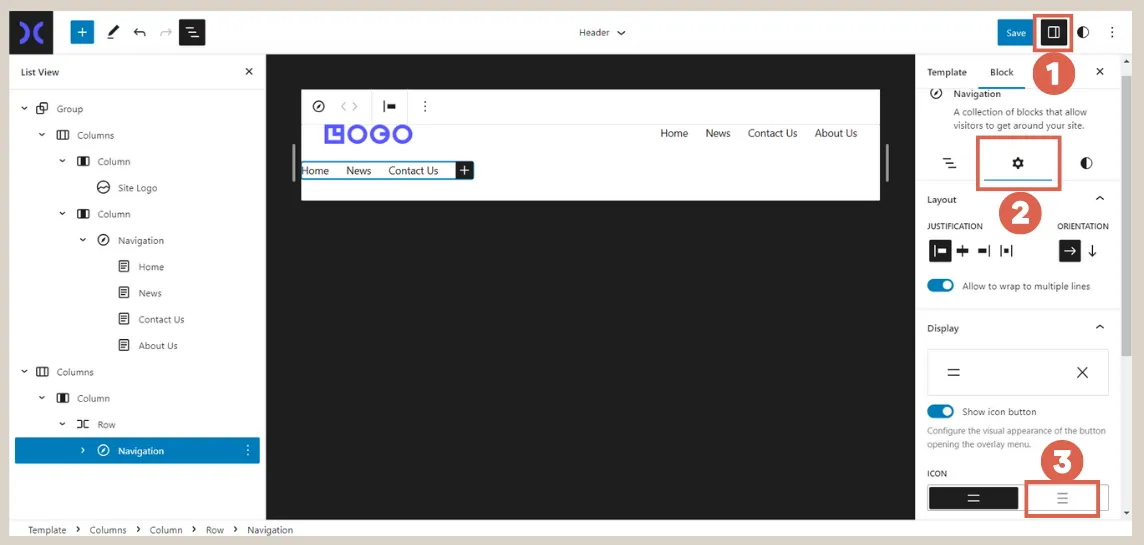
Task: Click Columns in the breadcrumb bar
Action: tap(108, 530)
